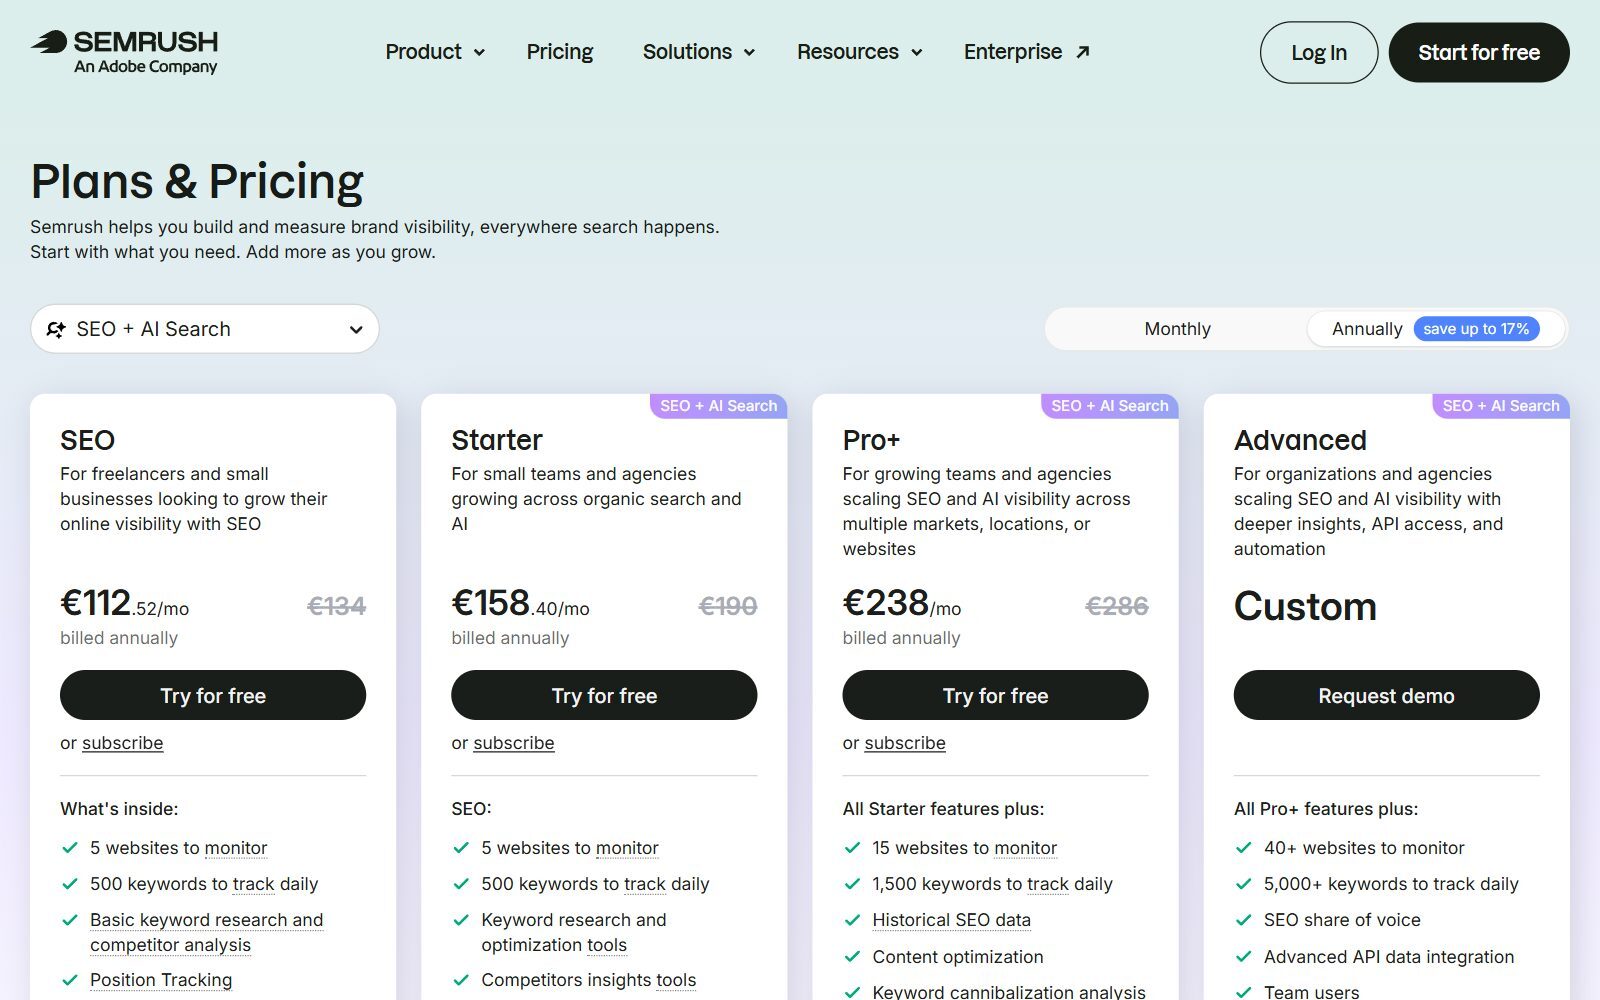Screen dimensions: 1600x1000
Task: Click '40+ websites to monitor' in Advanced plan
Action: coord(1364,848)
